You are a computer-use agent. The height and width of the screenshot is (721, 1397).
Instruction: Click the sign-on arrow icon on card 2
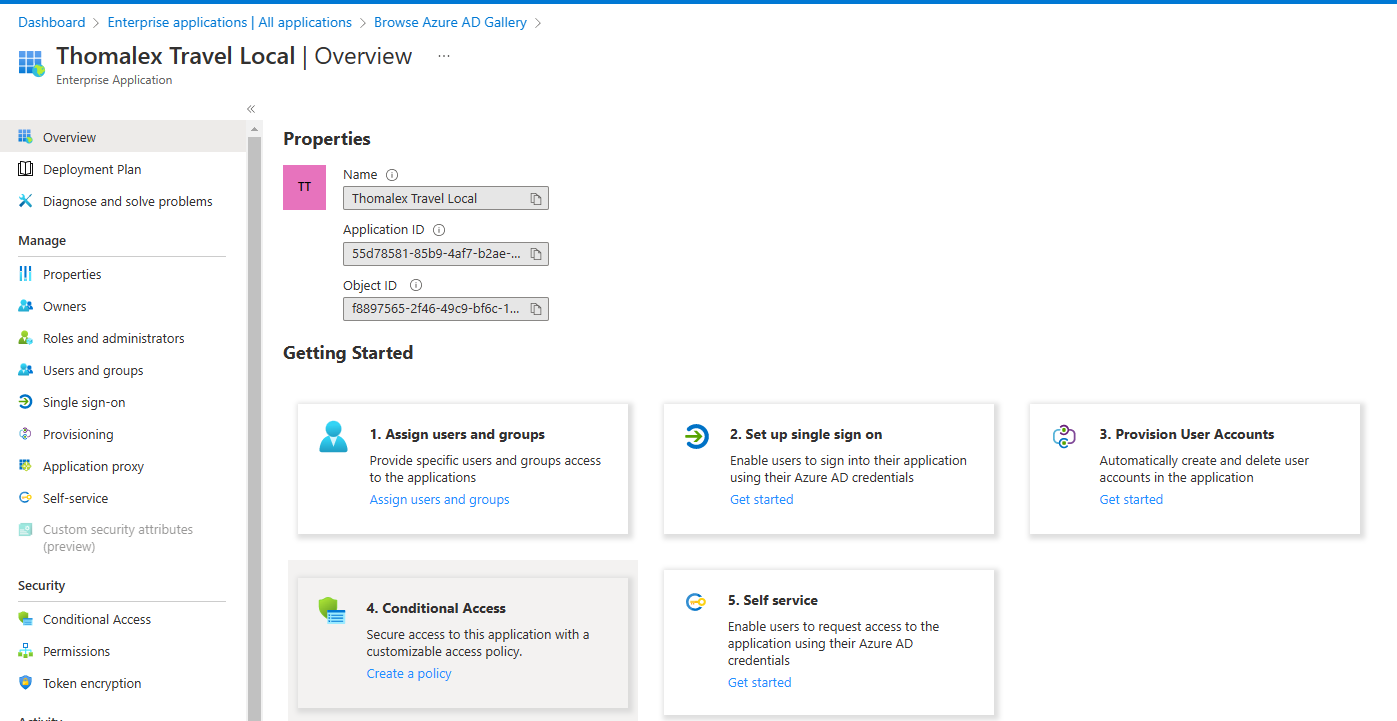(x=696, y=436)
